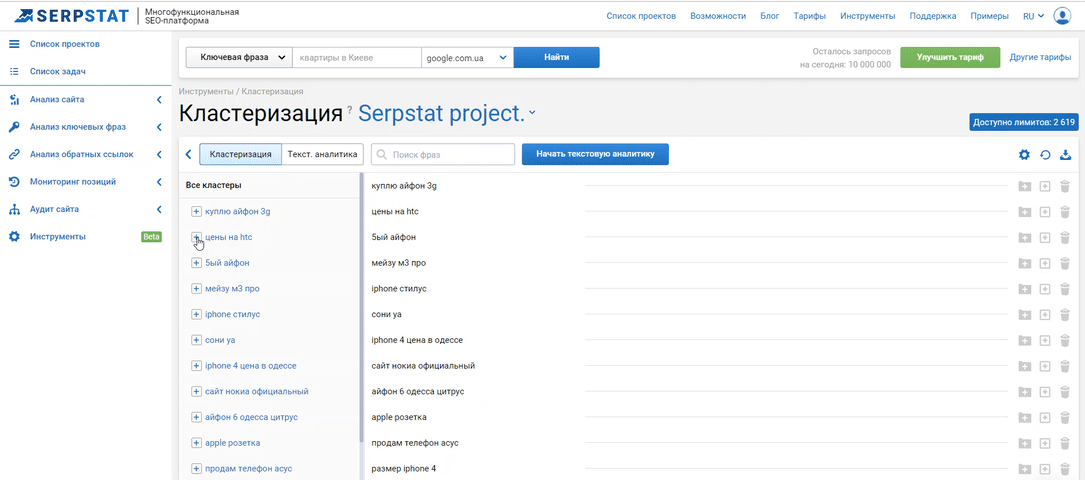Delete the 'сони уа' phrase row

point(1065,315)
